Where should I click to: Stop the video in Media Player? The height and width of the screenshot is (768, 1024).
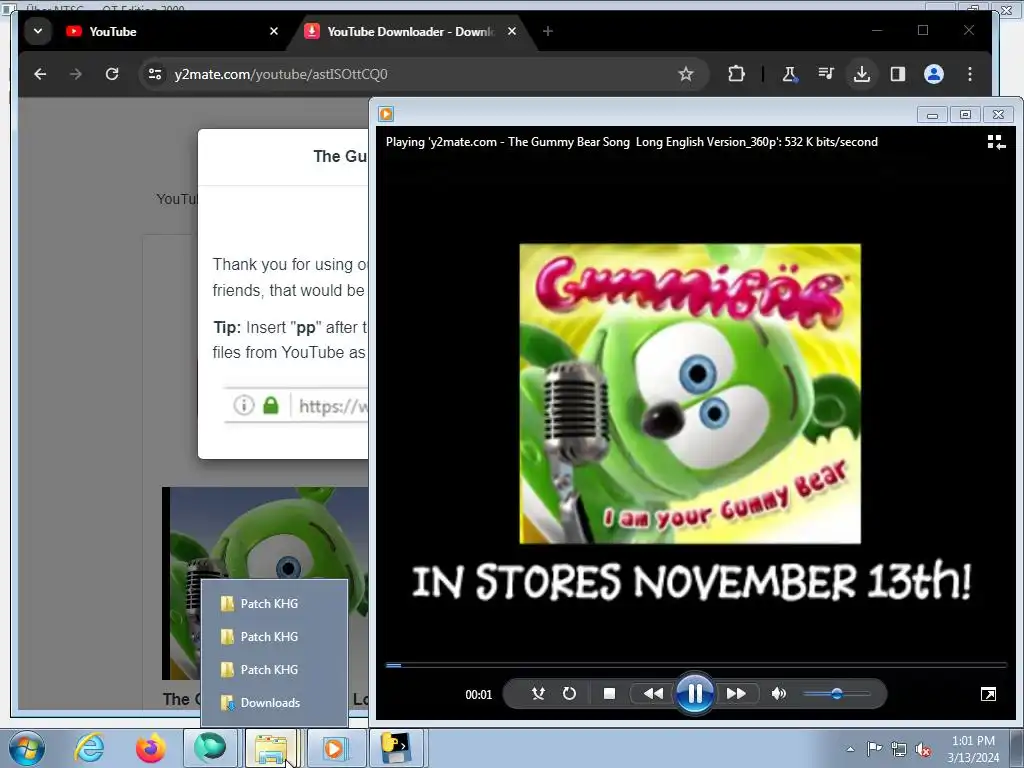pos(609,694)
